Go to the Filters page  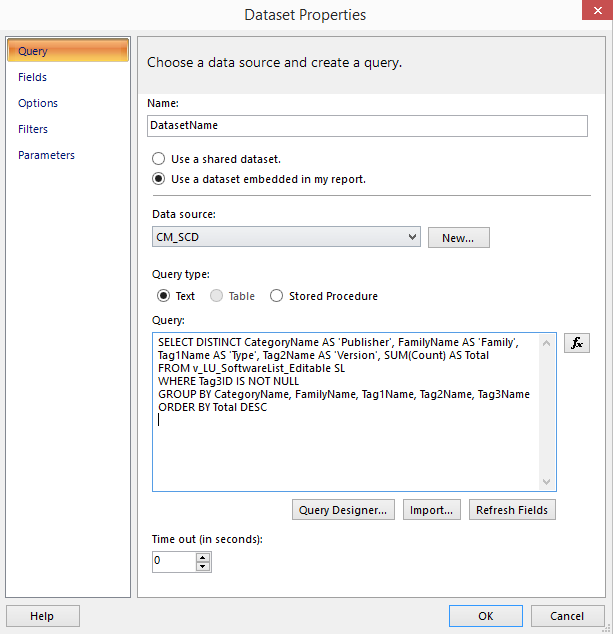33,129
